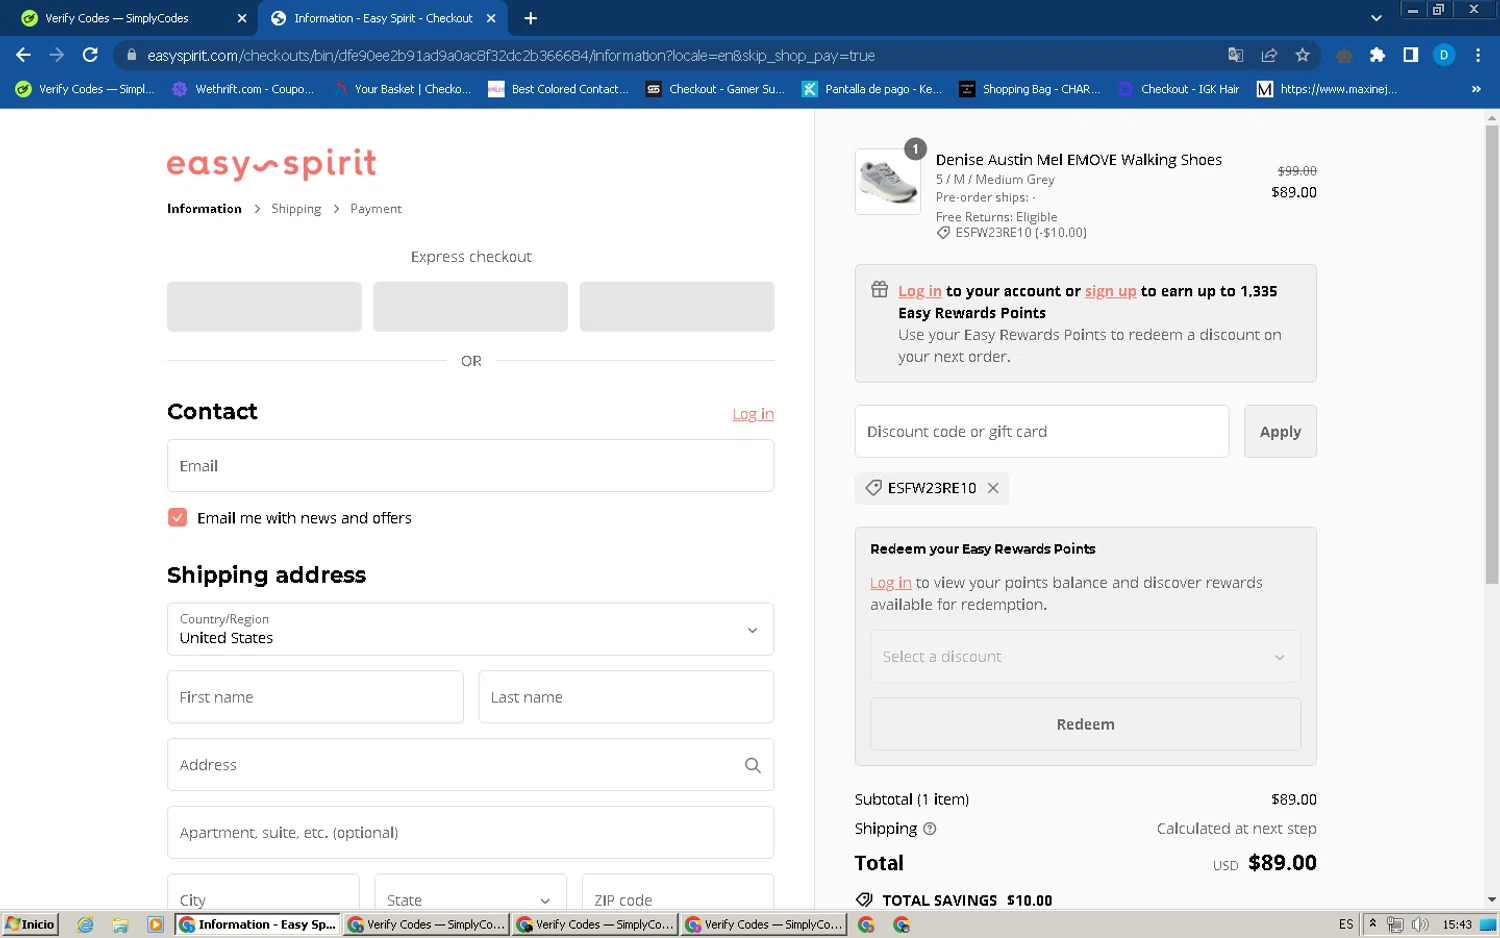This screenshot has height=938, width=1500.
Task: Open the Verify Codes bookmark in bookmarks bar
Action: pyautogui.click(x=85, y=89)
